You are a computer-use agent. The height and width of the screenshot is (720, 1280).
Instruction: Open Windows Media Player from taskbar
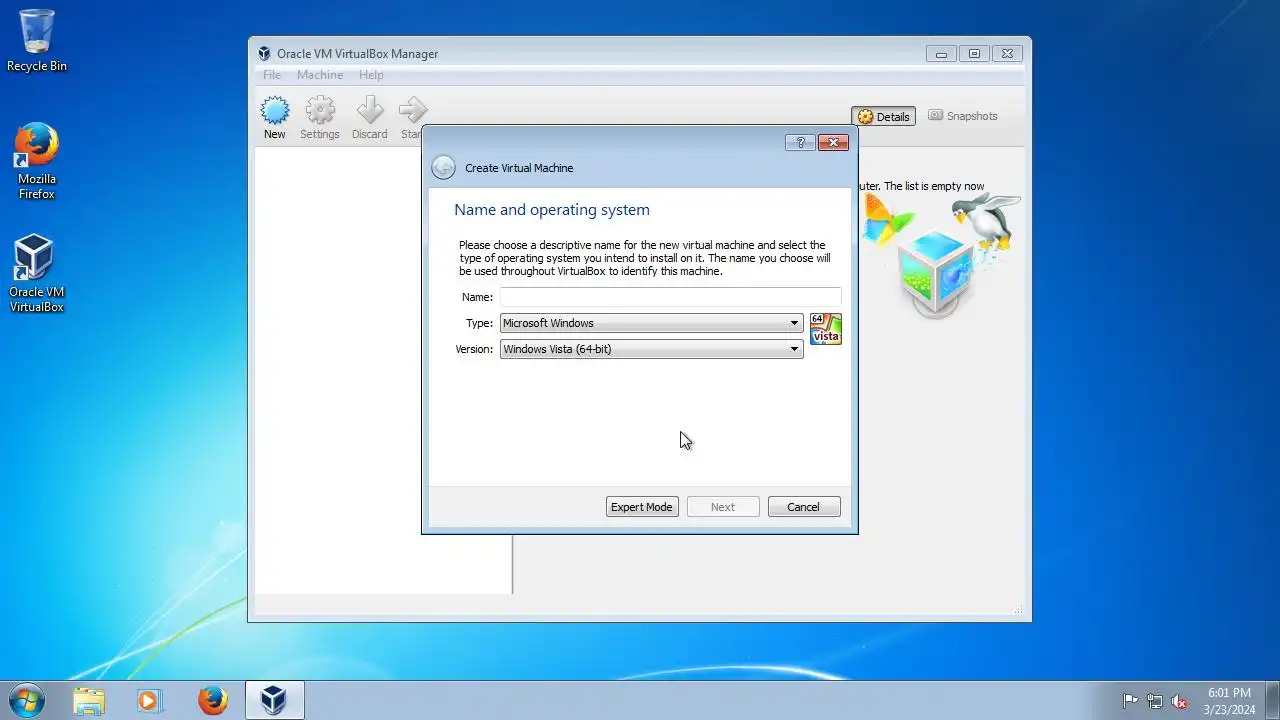150,700
